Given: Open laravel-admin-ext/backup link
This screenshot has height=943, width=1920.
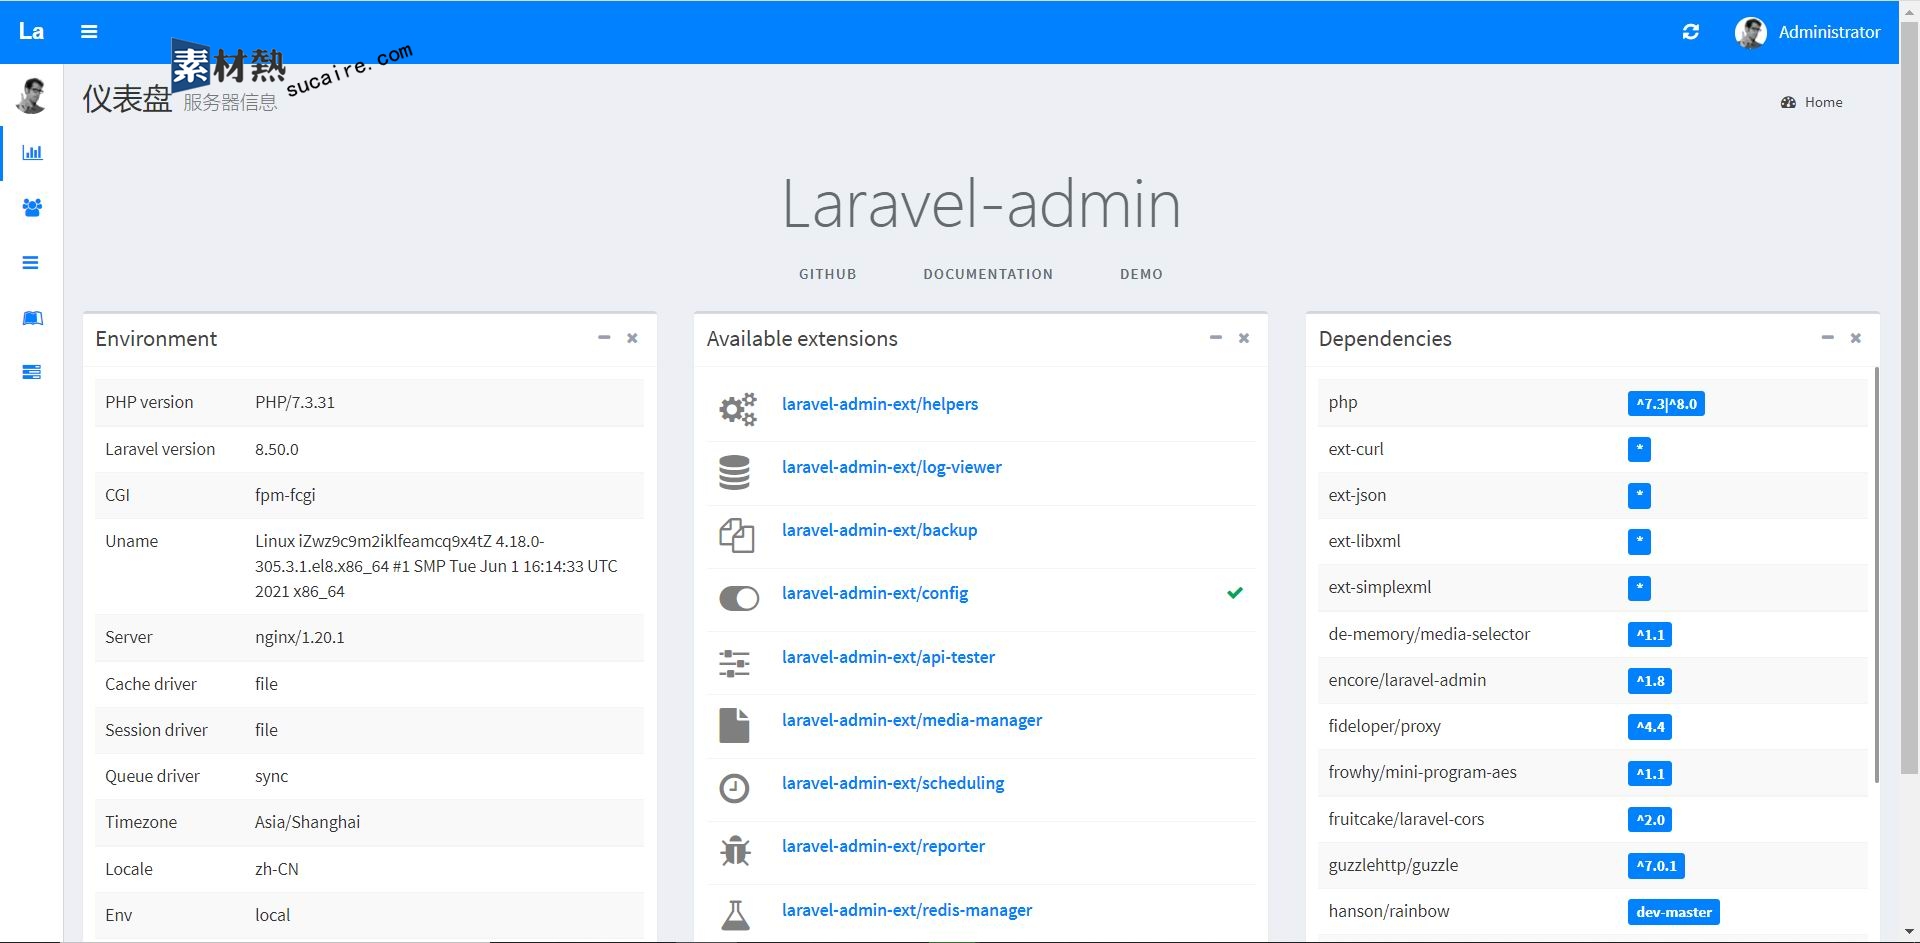Looking at the screenshot, I should pyautogui.click(x=880, y=530).
